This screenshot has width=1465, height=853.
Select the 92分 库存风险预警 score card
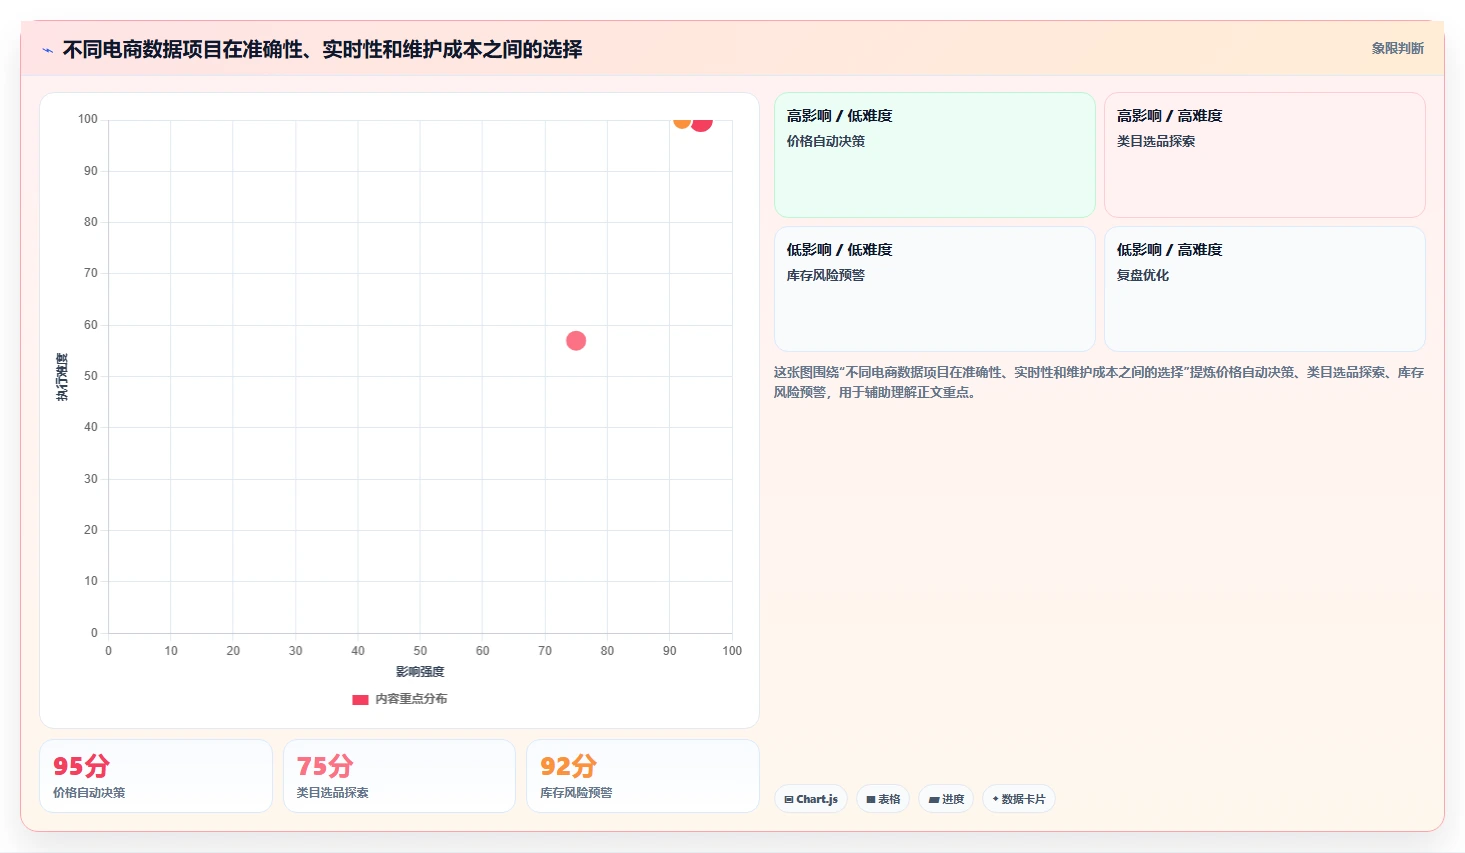point(643,776)
